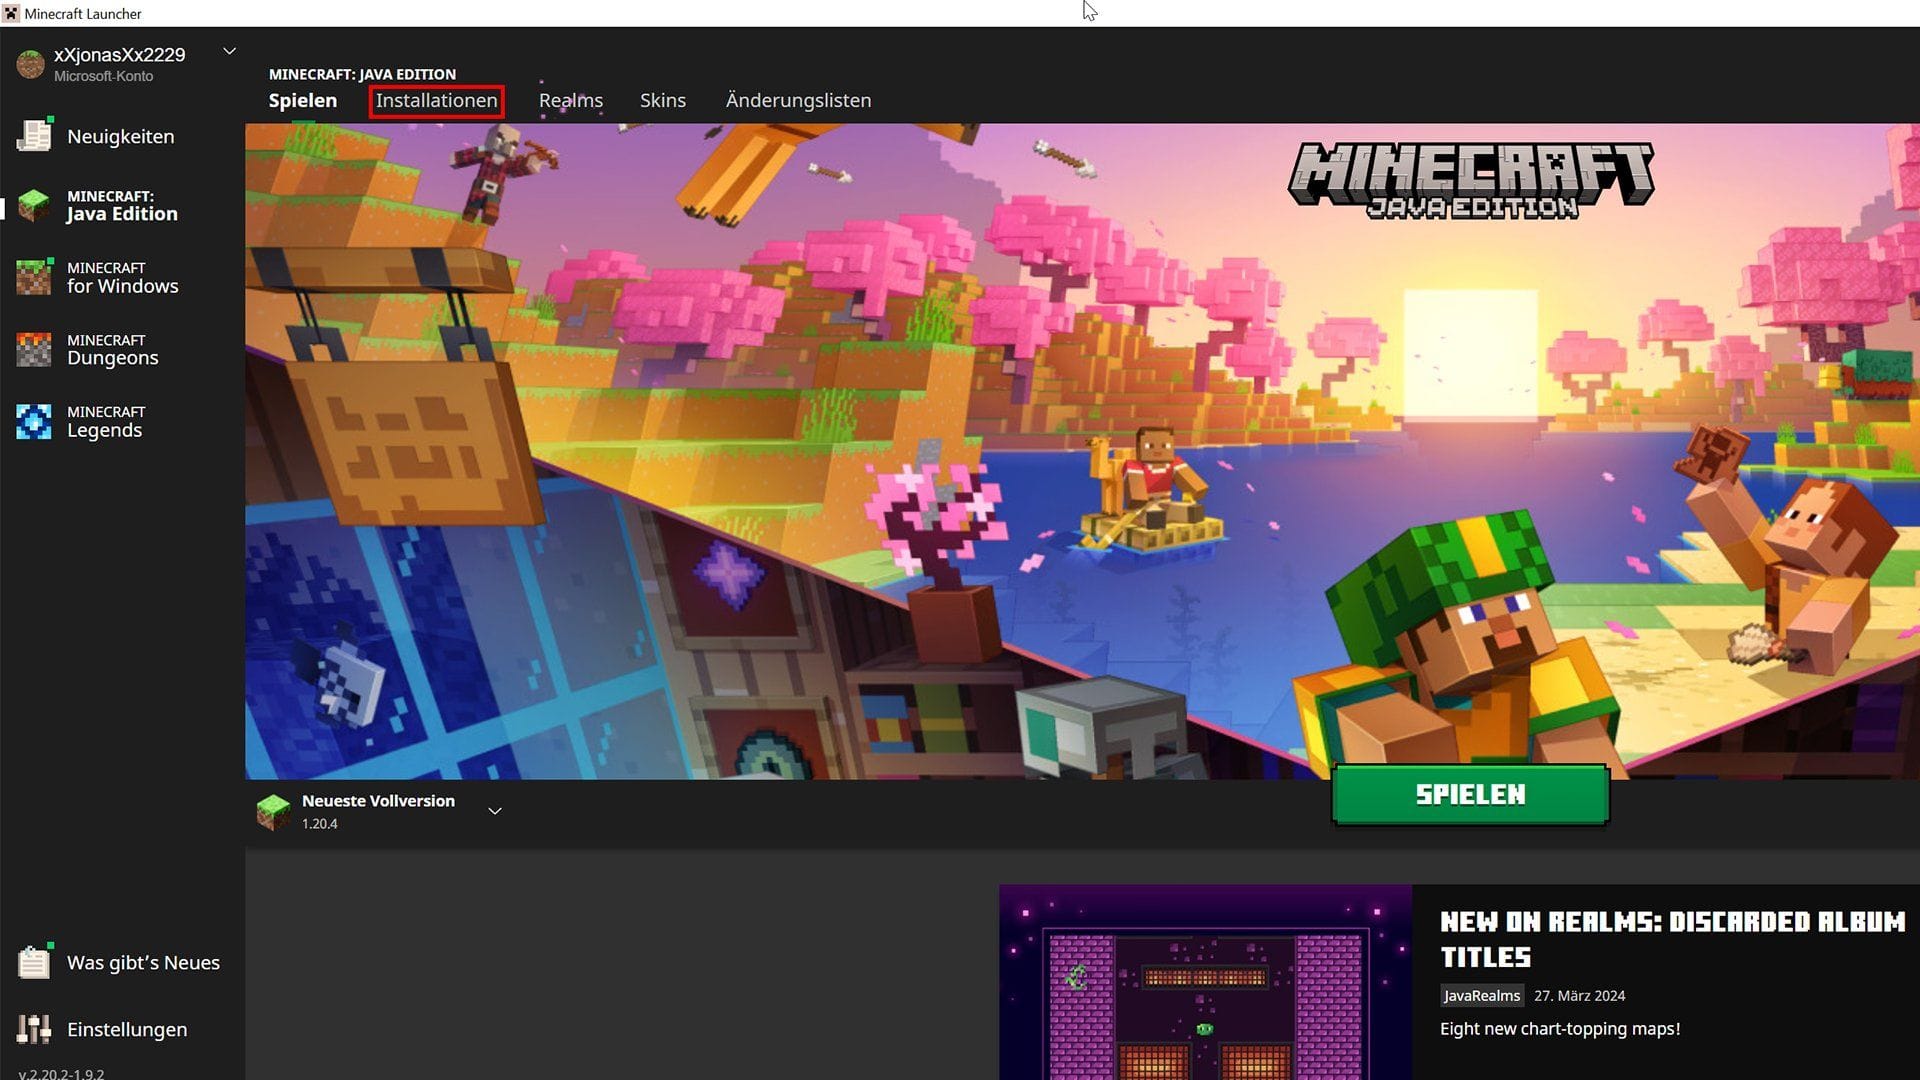Viewport: 1920px width, 1080px height.
Task: Open the Einstellungen sliders icon
Action: pyautogui.click(x=34, y=1028)
